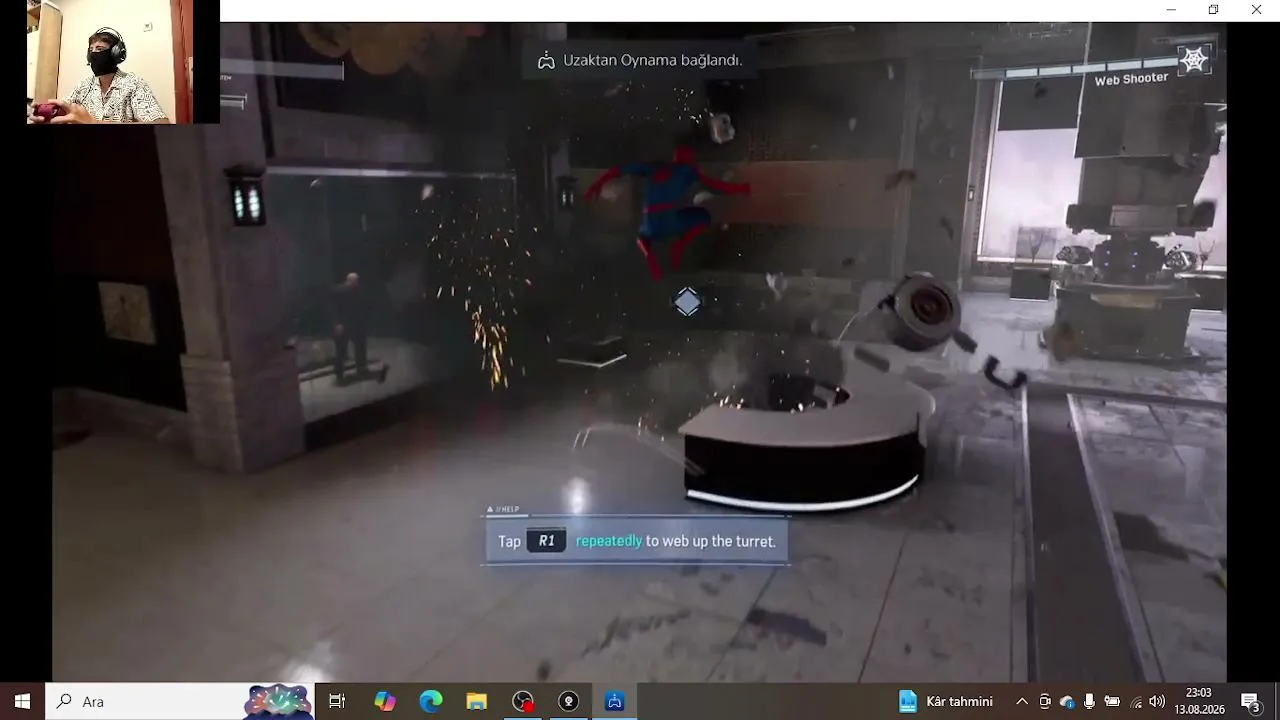
Task: Close the Remote Play window
Action: click(x=1256, y=10)
